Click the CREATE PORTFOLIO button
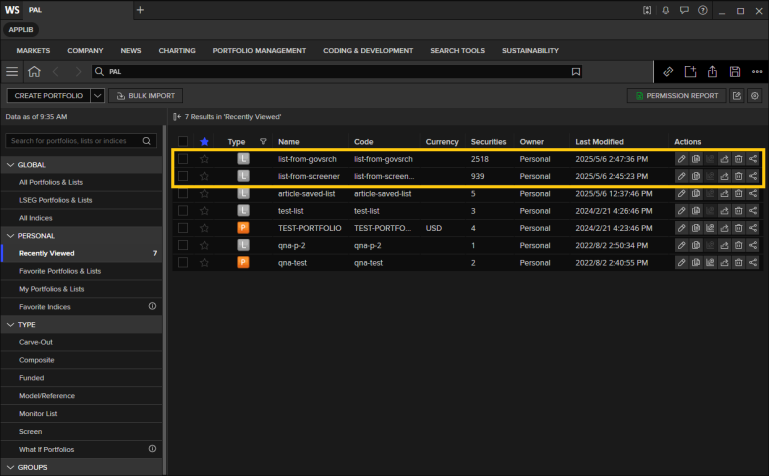Screen dimensions: 769x476 pos(49,96)
